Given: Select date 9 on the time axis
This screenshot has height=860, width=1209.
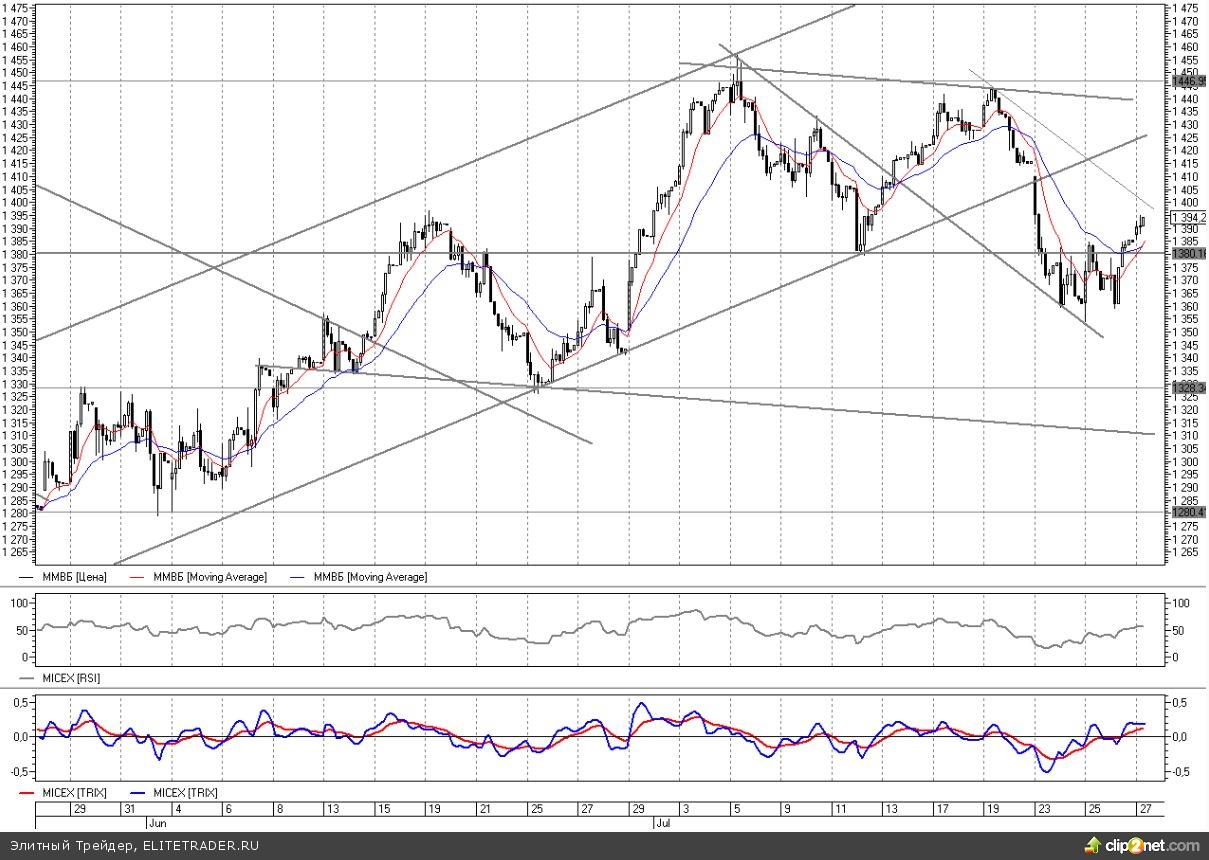Looking at the screenshot, I should pyautogui.click(x=787, y=808).
